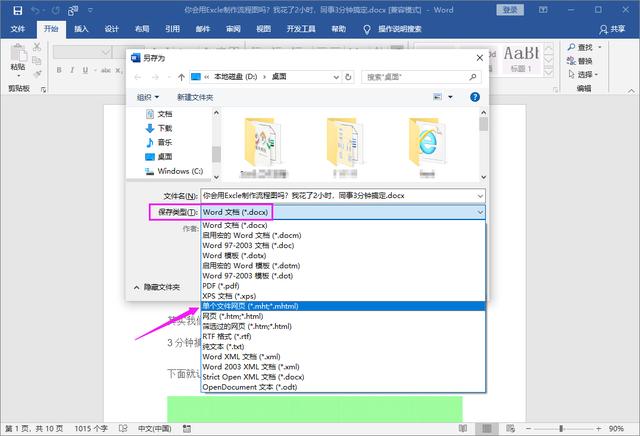
Task: Click the Replace icon in Editing group
Action: [x=571, y=61]
